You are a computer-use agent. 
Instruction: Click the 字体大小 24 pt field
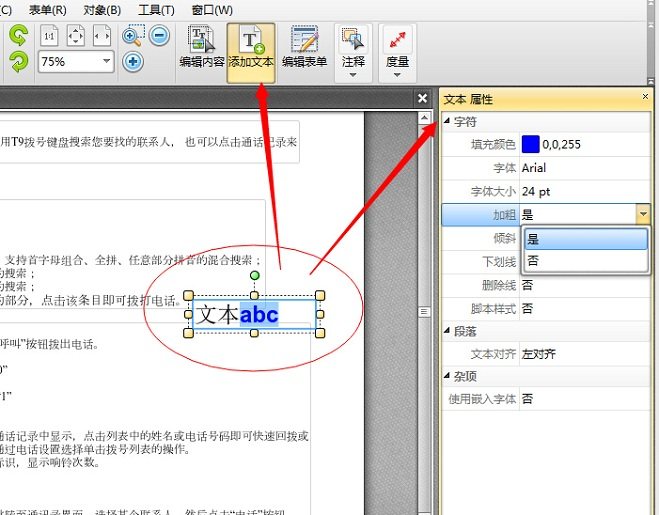pos(585,192)
